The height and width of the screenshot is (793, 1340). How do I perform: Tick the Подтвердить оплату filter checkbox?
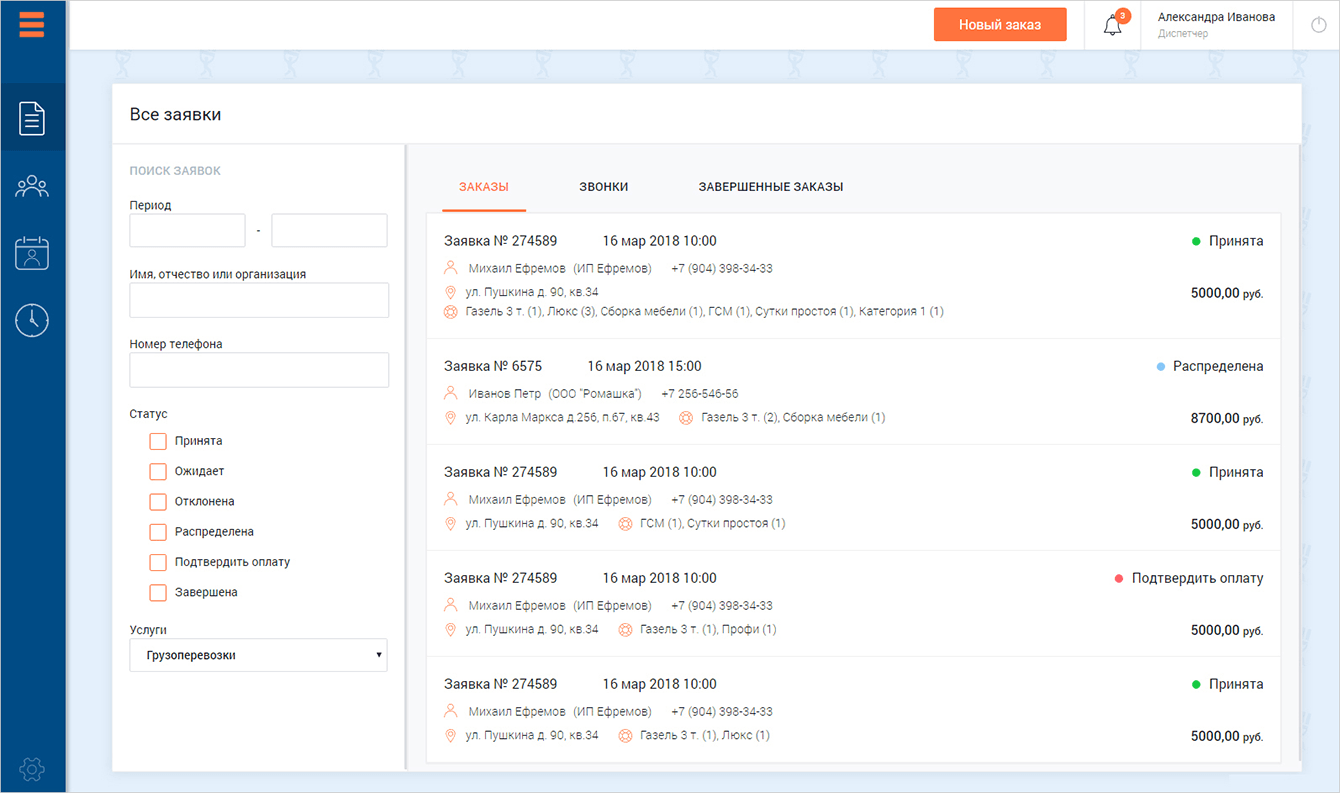(158, 562)
